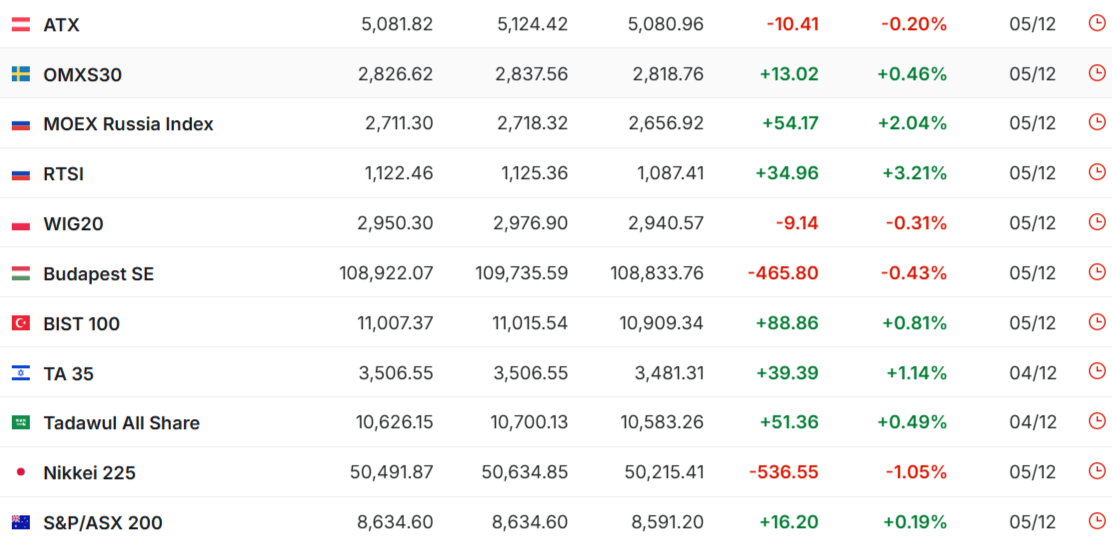
Task: Open the S&P/ASX 200 index link
Action: coord(102,523)
